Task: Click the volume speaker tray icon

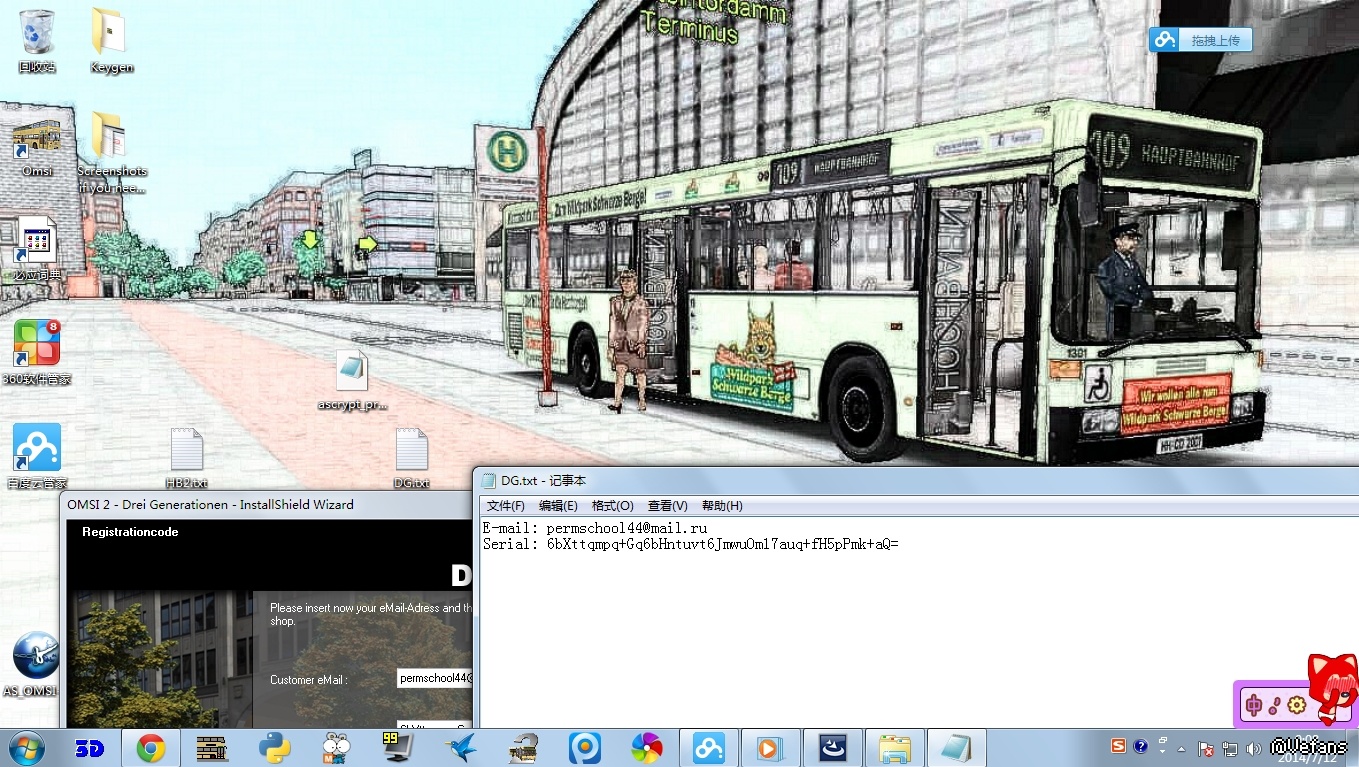Action: (1253, 748)
